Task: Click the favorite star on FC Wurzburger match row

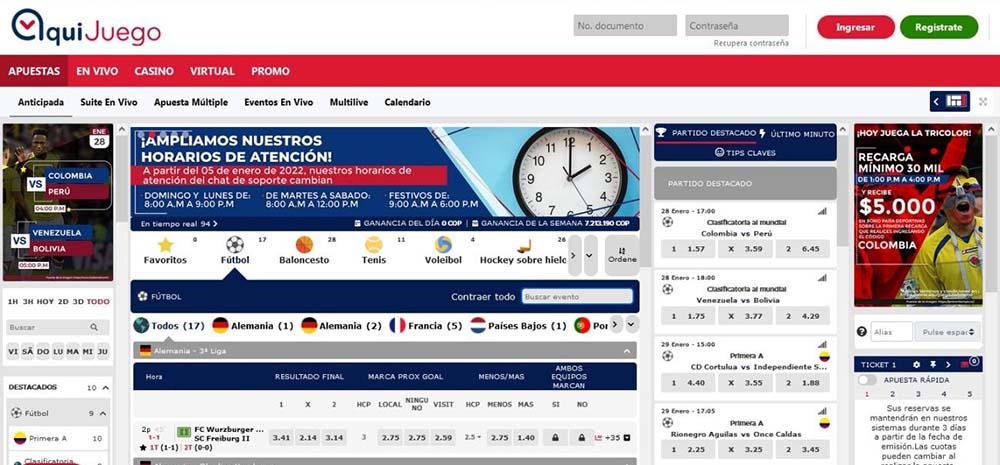Action: click(x=143, y=448)
